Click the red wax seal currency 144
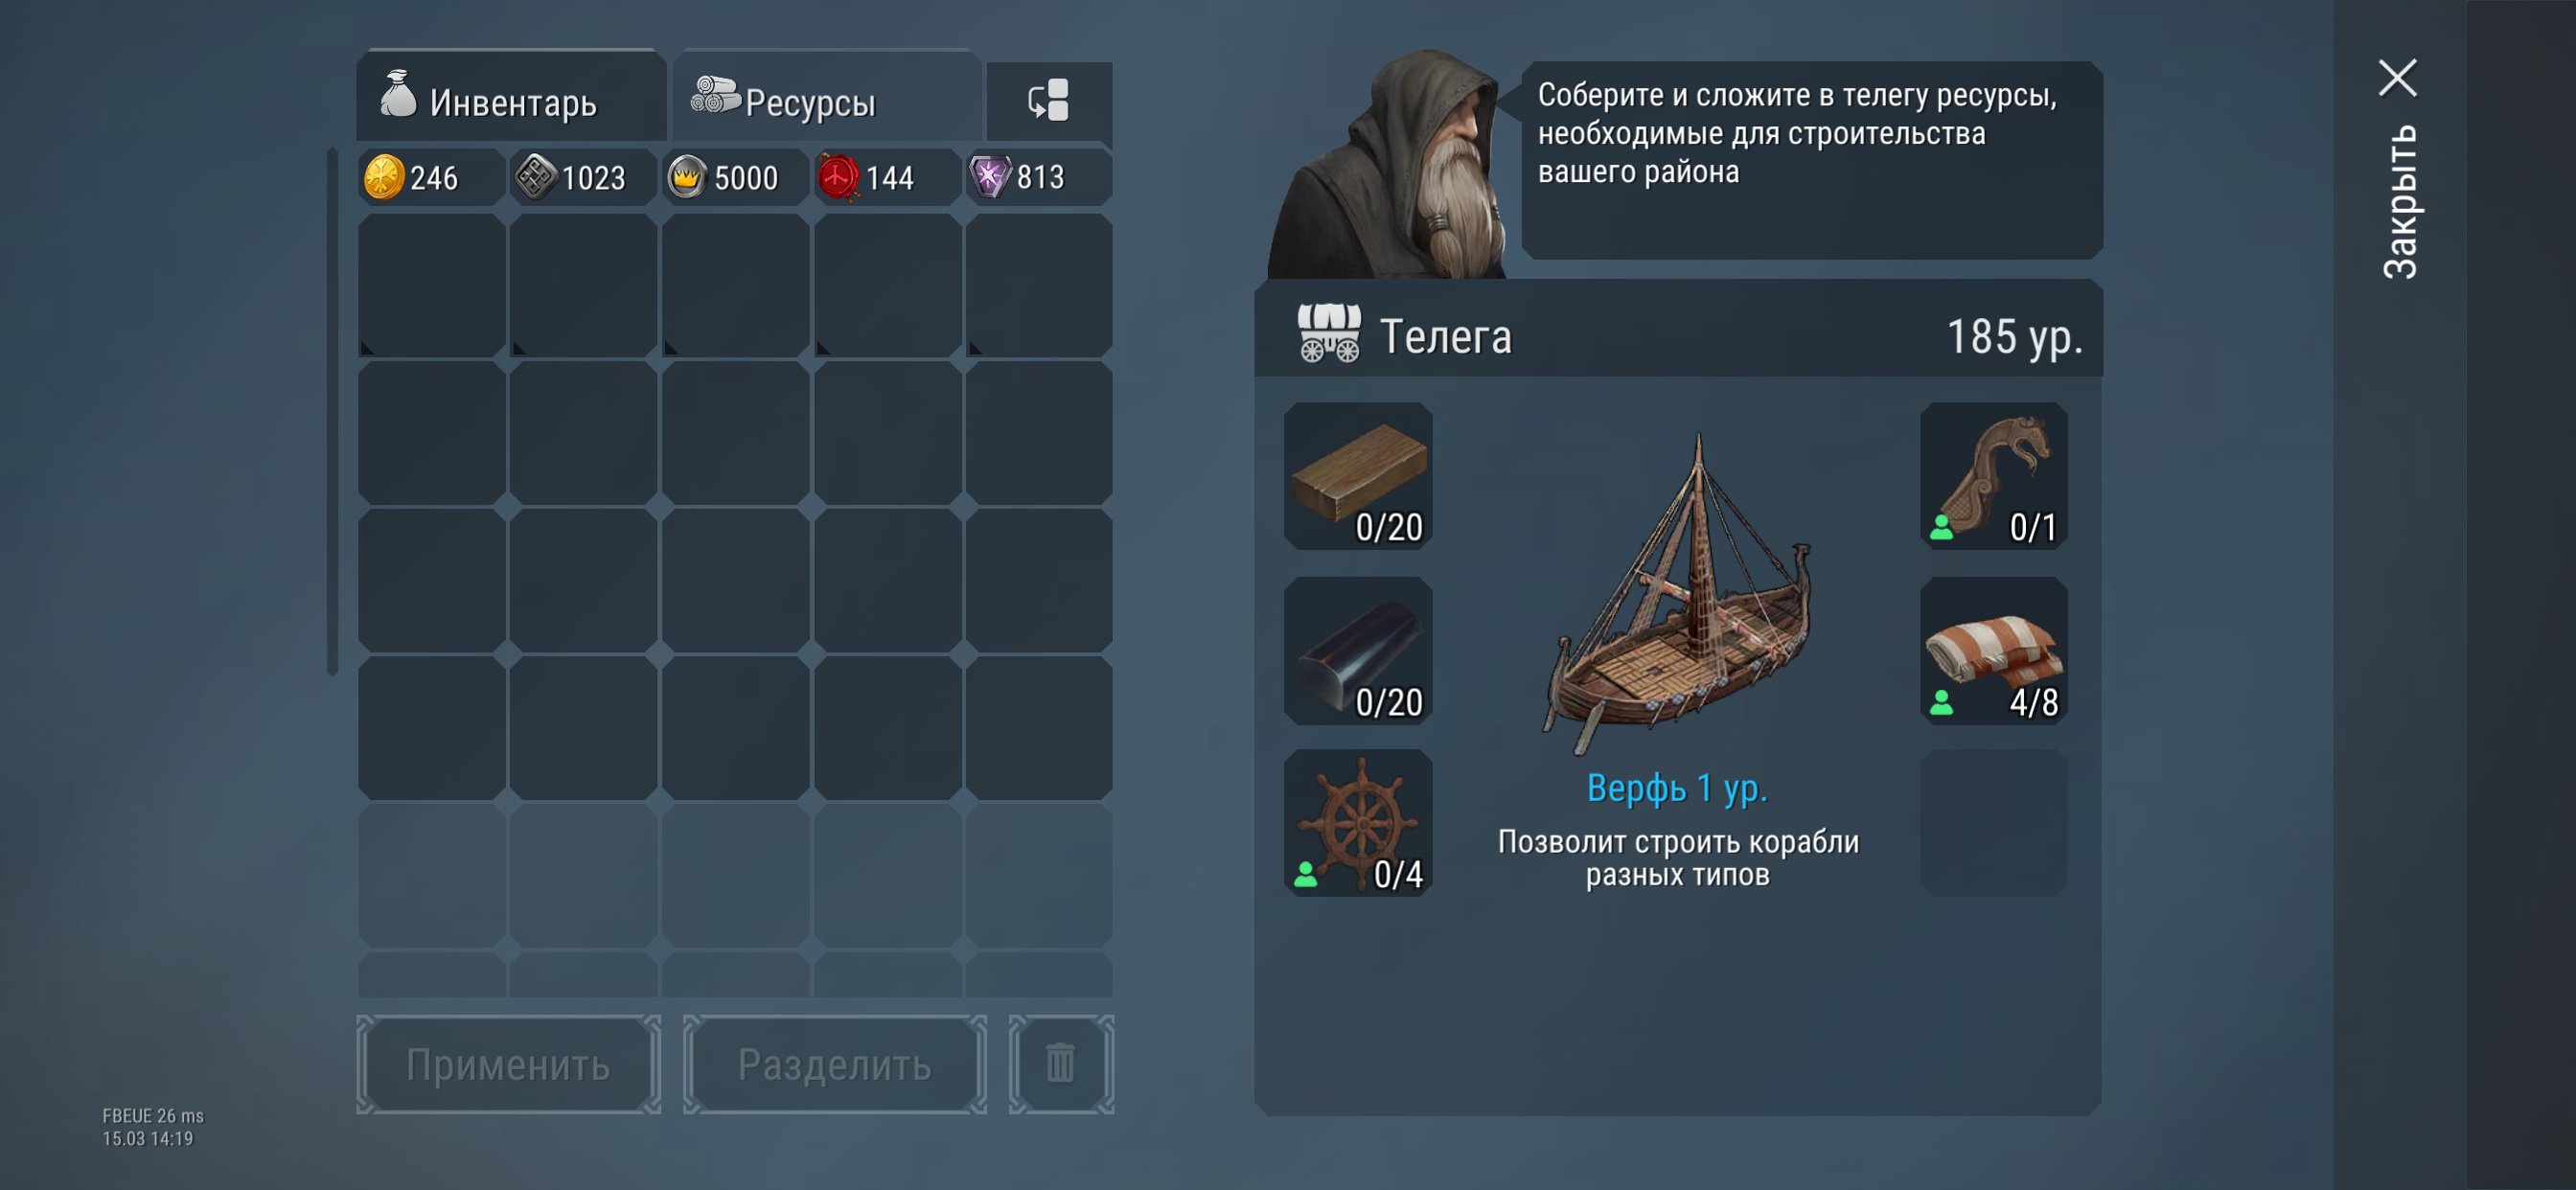The image size is (2576, 1190). [x=887, y=178]
